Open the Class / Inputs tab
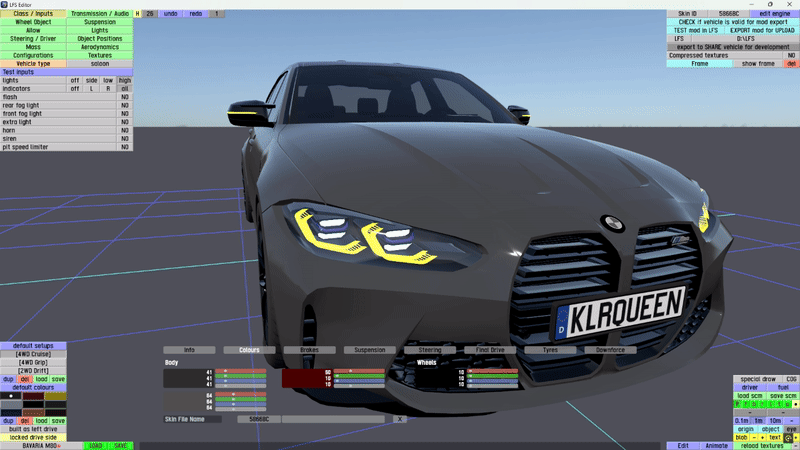Viewport: 800px width, 450px height. coord(33,14)
